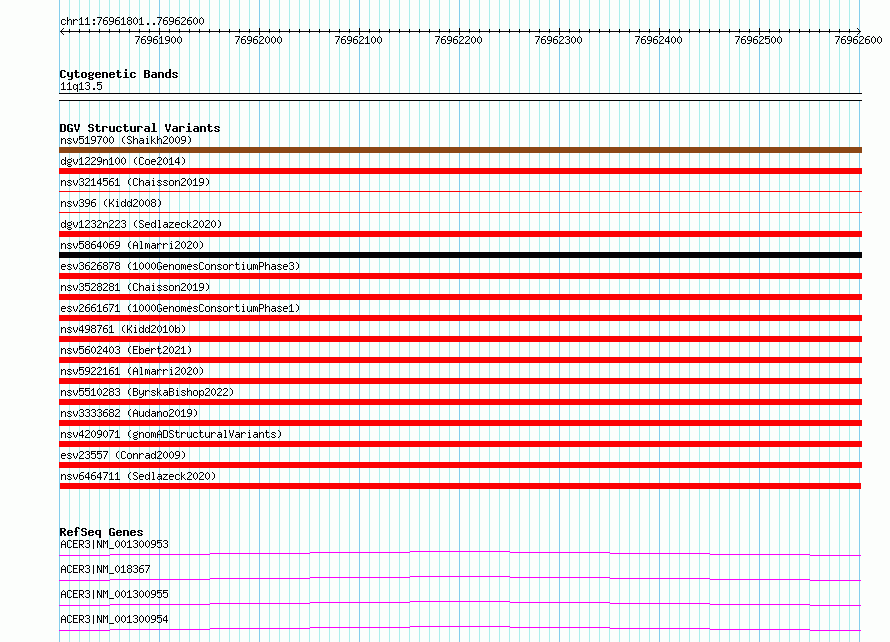Click the red bar of dgv1232n223
This screenshot has height=642, width=890.
460,234
